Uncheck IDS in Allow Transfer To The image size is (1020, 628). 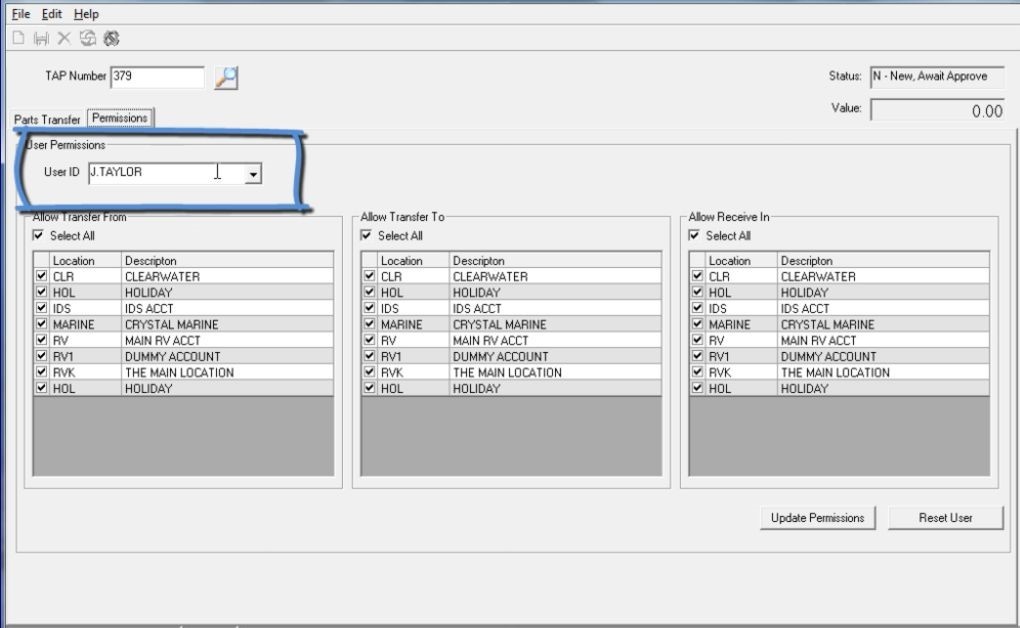[x=369, y=308]
